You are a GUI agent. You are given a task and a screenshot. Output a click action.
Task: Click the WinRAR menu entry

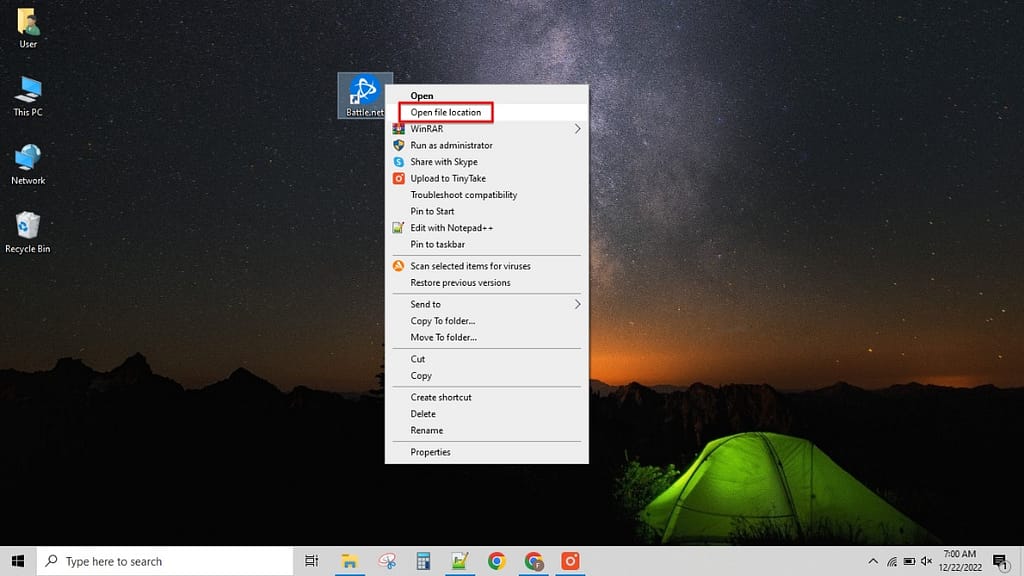487,129
